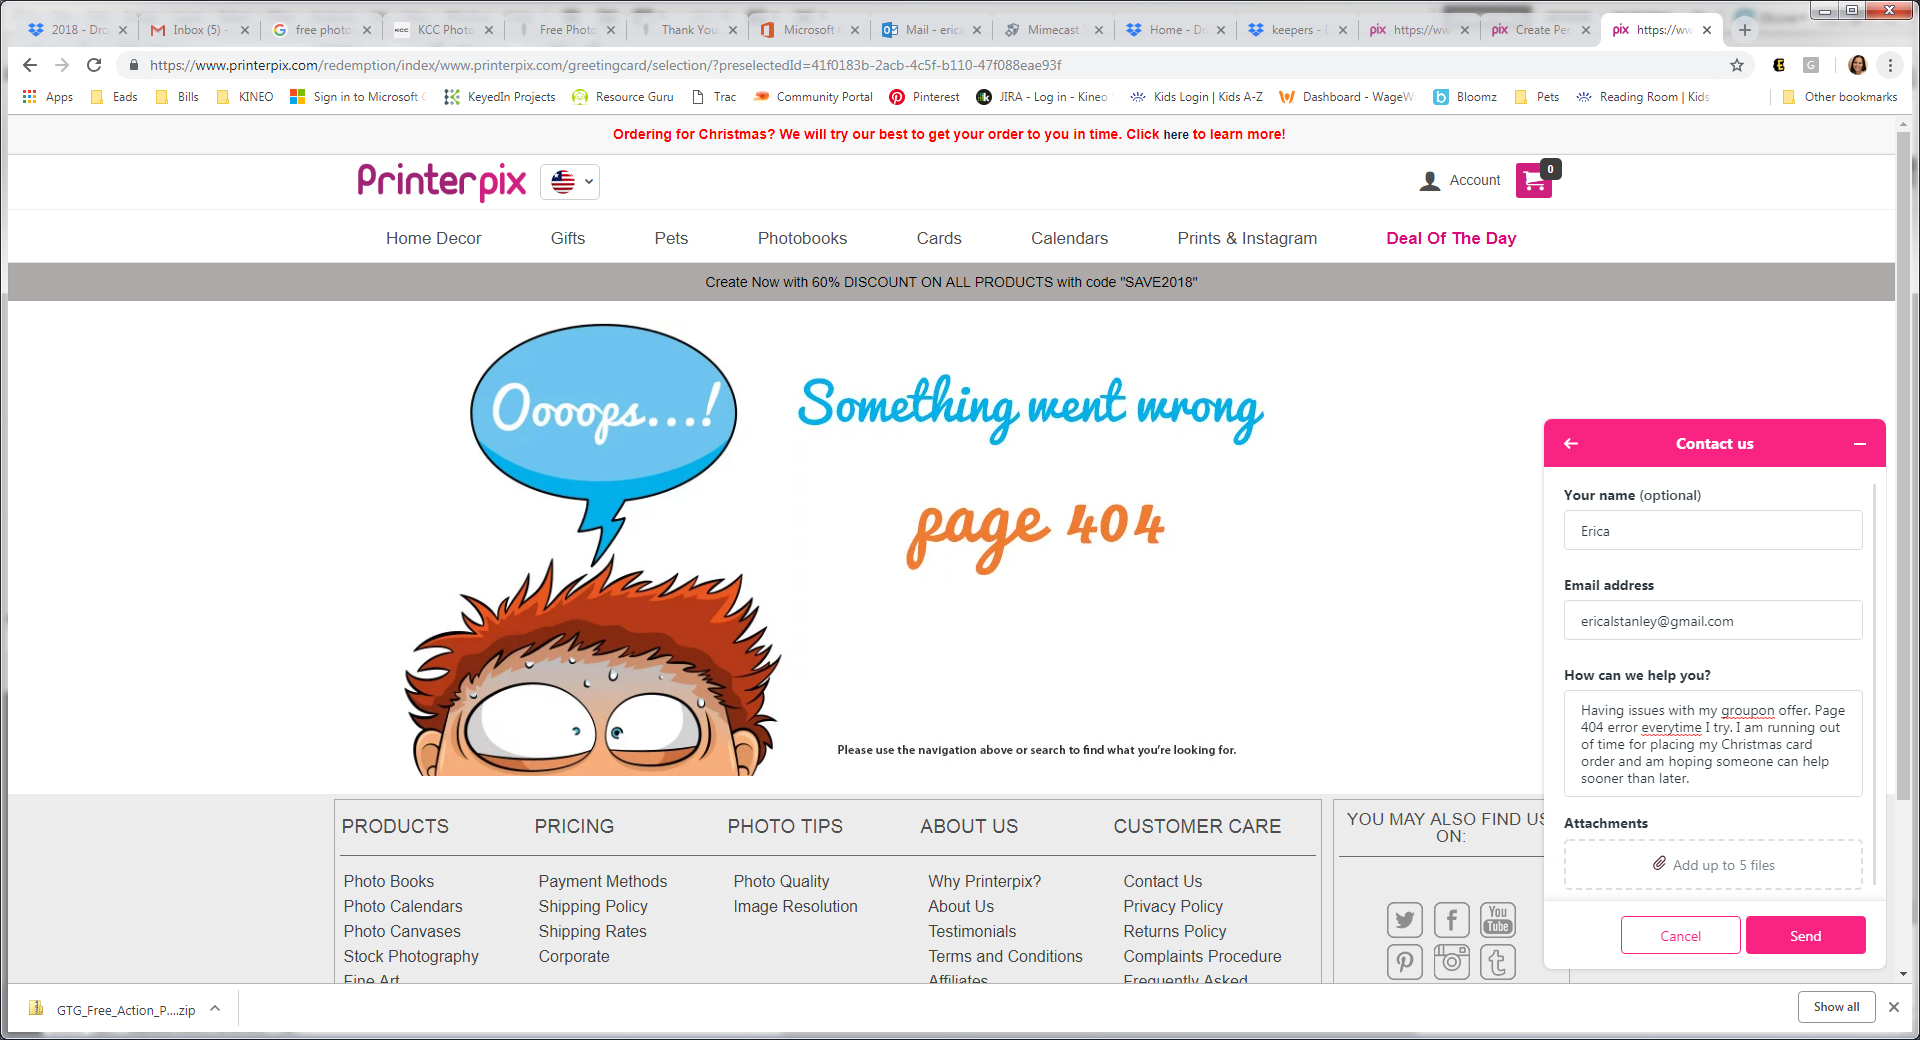Visit Printerpix Twitter page

pyautogui.click(x=1404, y=919)
